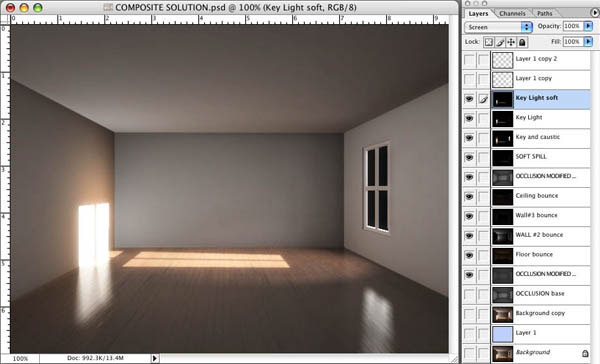Screen dimensions: 600x364
Task: Click the lock position move icon
Action: [511, 42]
